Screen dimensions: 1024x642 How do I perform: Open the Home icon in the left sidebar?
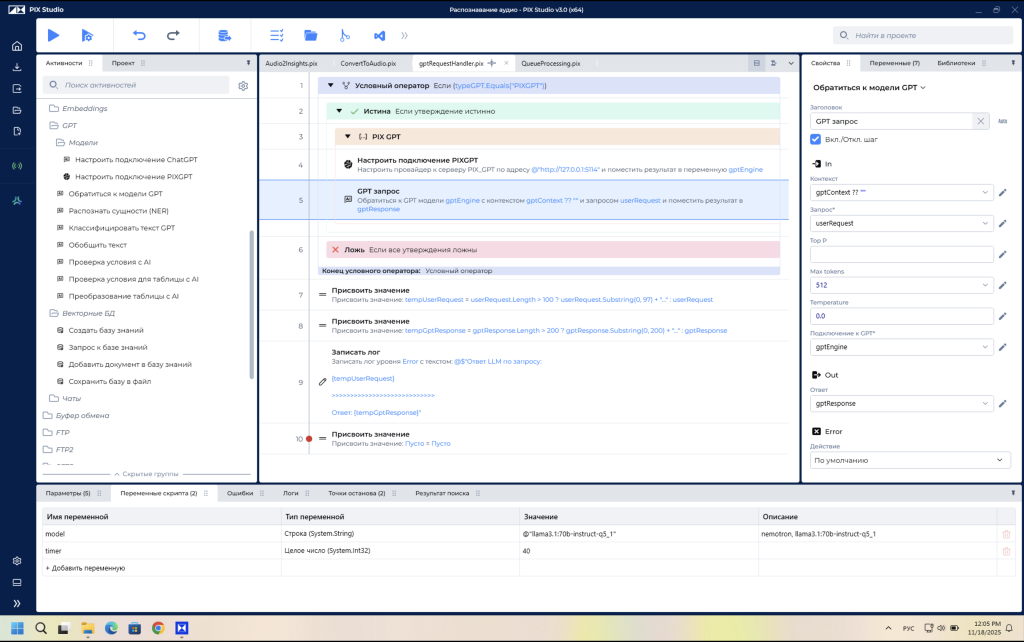click(17, 46)
